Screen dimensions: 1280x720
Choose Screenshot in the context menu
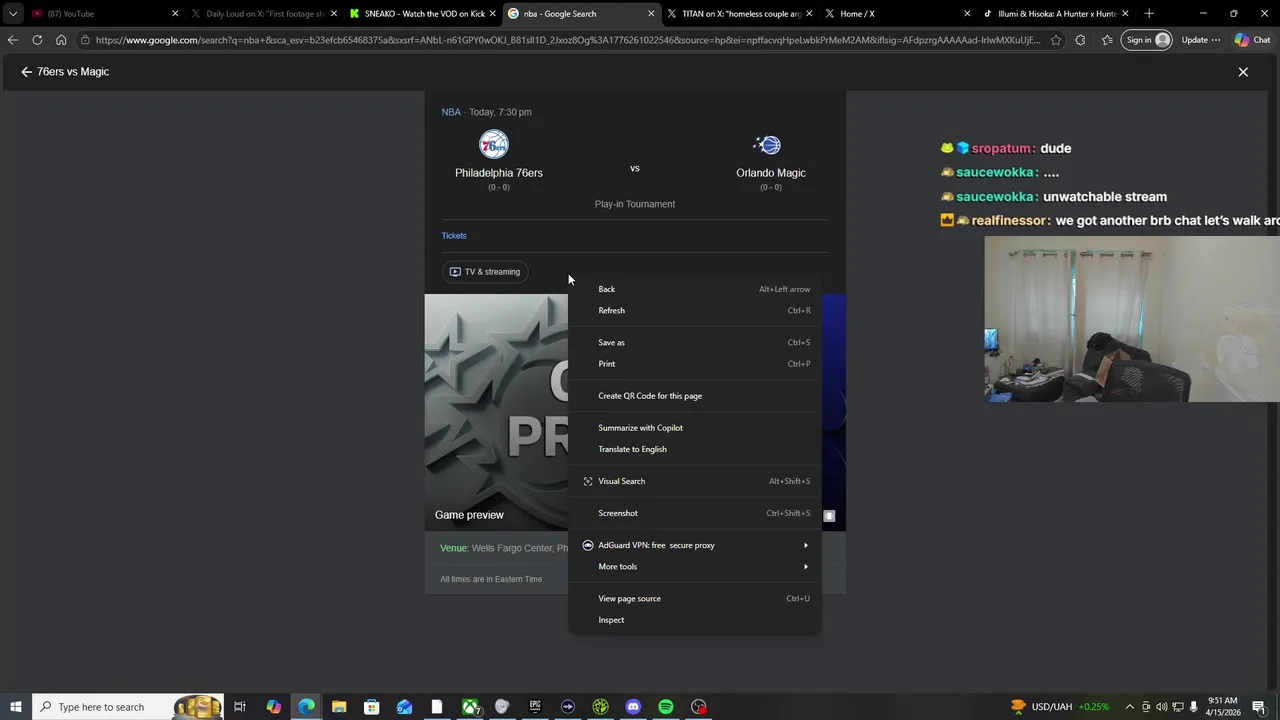[x=694, y=513]
